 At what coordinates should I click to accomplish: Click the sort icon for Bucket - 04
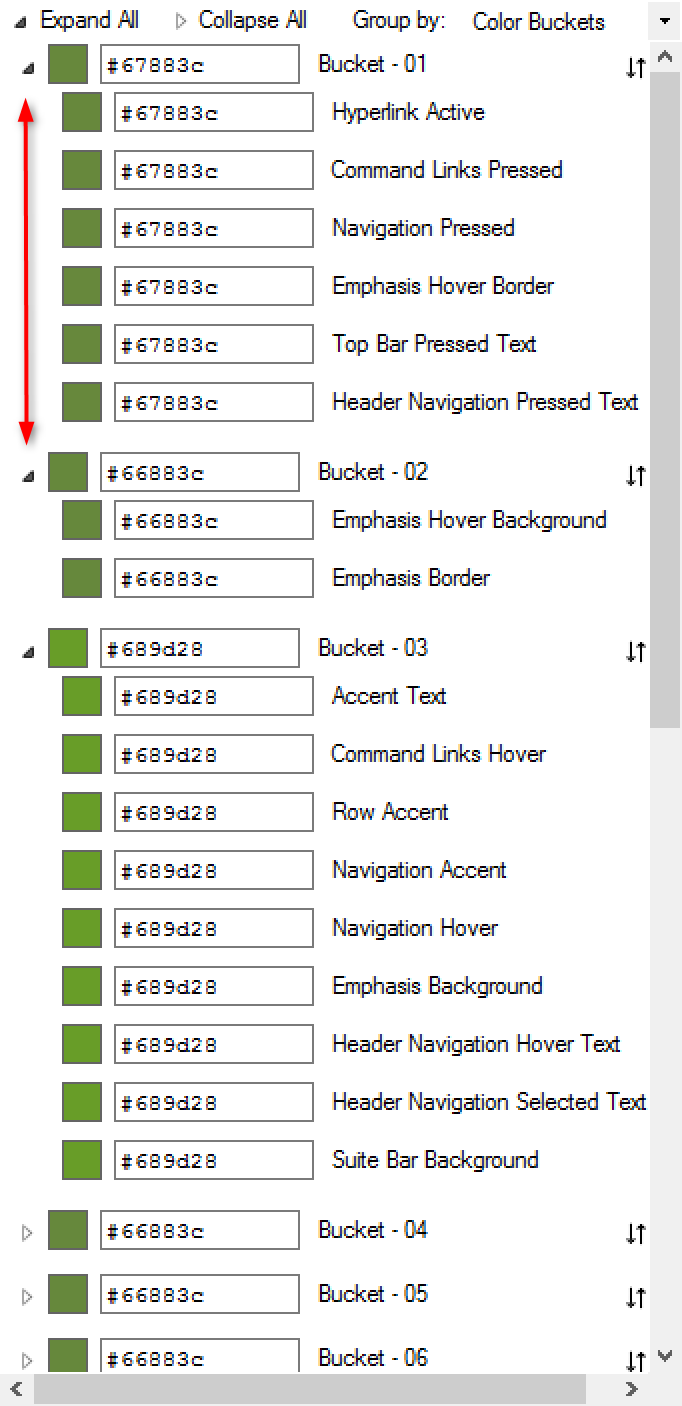(635, 1234)
